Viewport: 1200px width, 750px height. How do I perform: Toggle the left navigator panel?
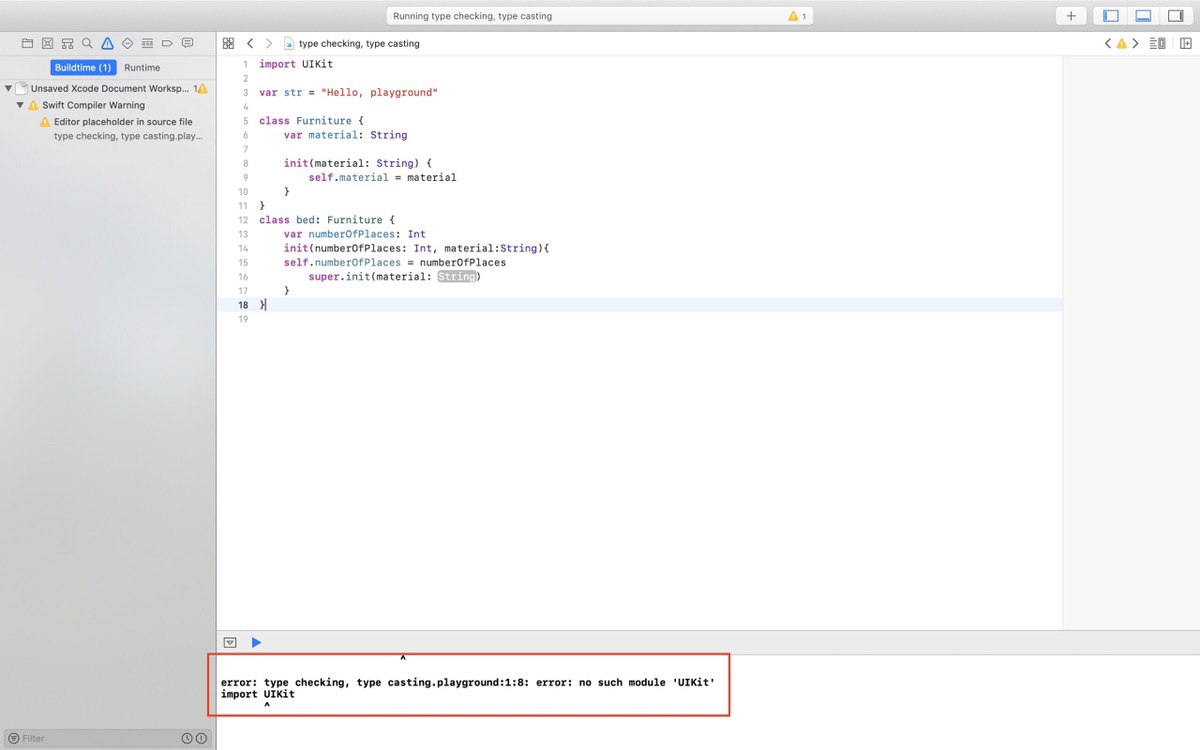[x=1111, y=16]
